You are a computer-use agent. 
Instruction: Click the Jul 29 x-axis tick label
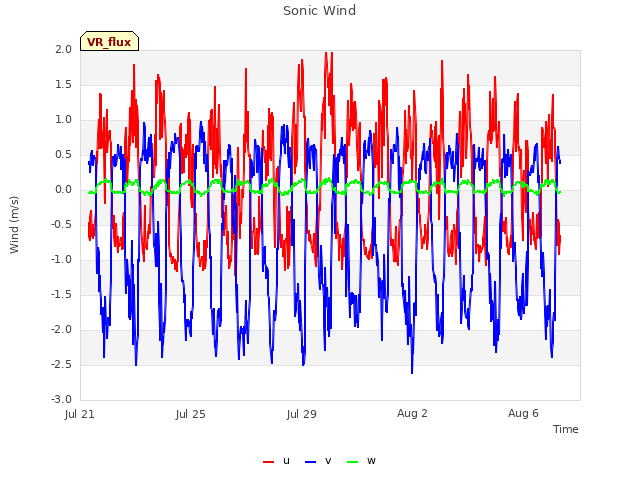tap(302, 414)
